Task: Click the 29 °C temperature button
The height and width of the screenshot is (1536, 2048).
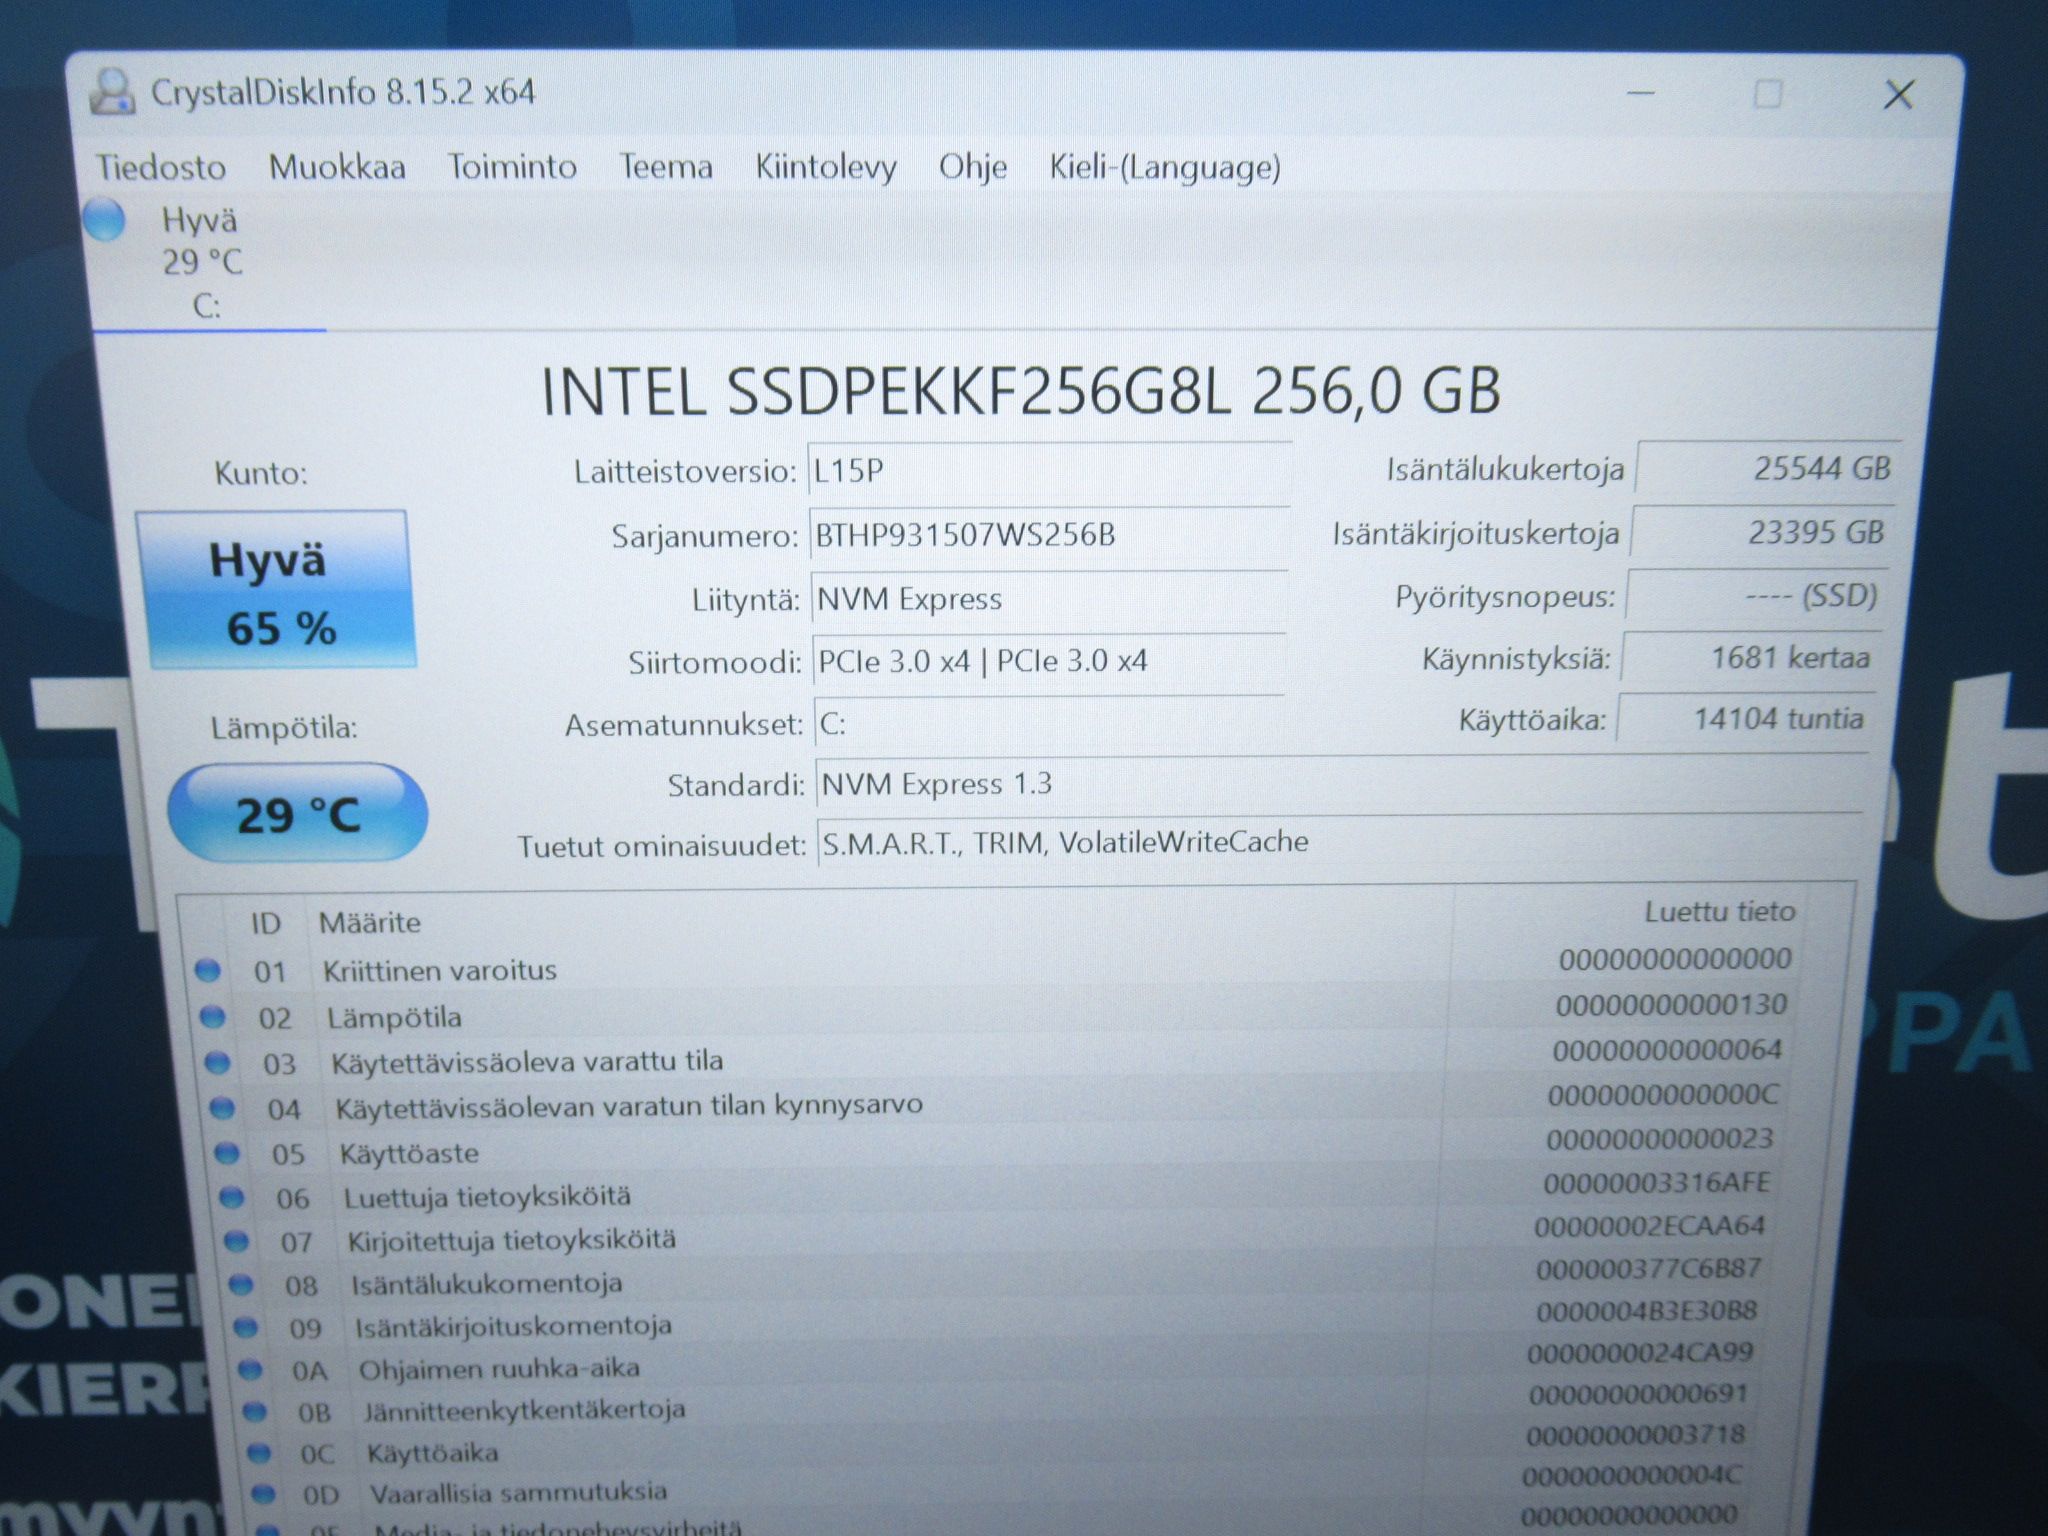Action: [x=297, y=813]
